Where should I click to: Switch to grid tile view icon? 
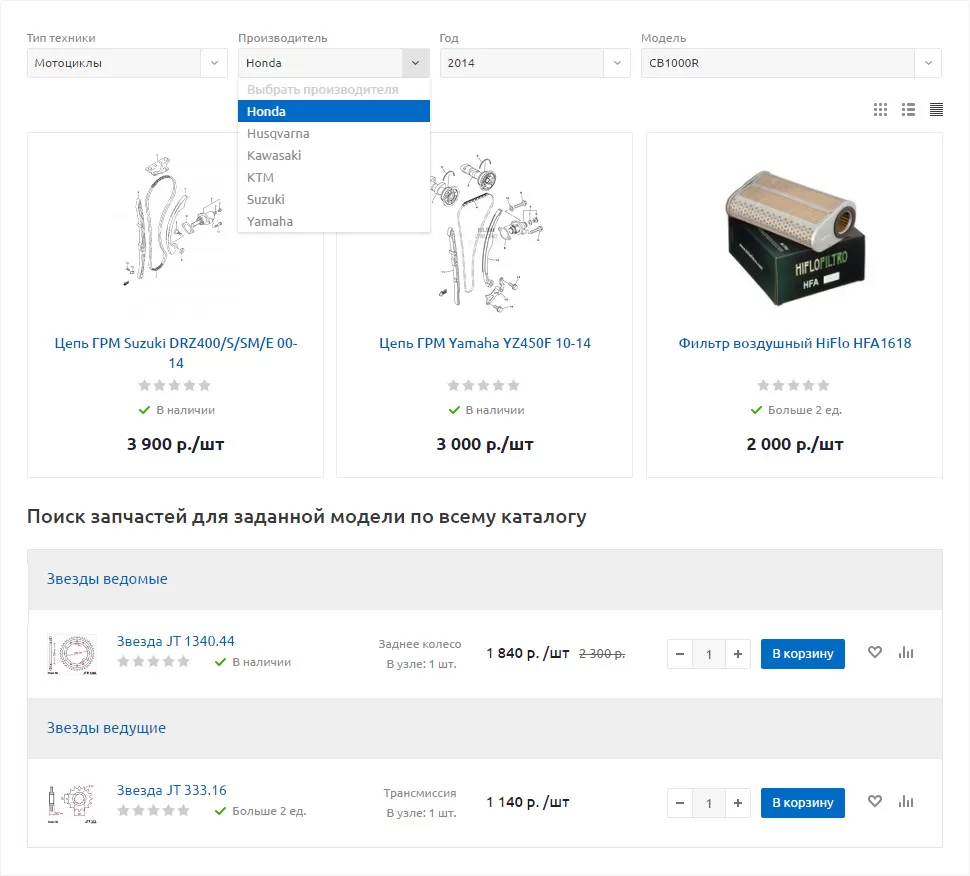coord(880,110)
